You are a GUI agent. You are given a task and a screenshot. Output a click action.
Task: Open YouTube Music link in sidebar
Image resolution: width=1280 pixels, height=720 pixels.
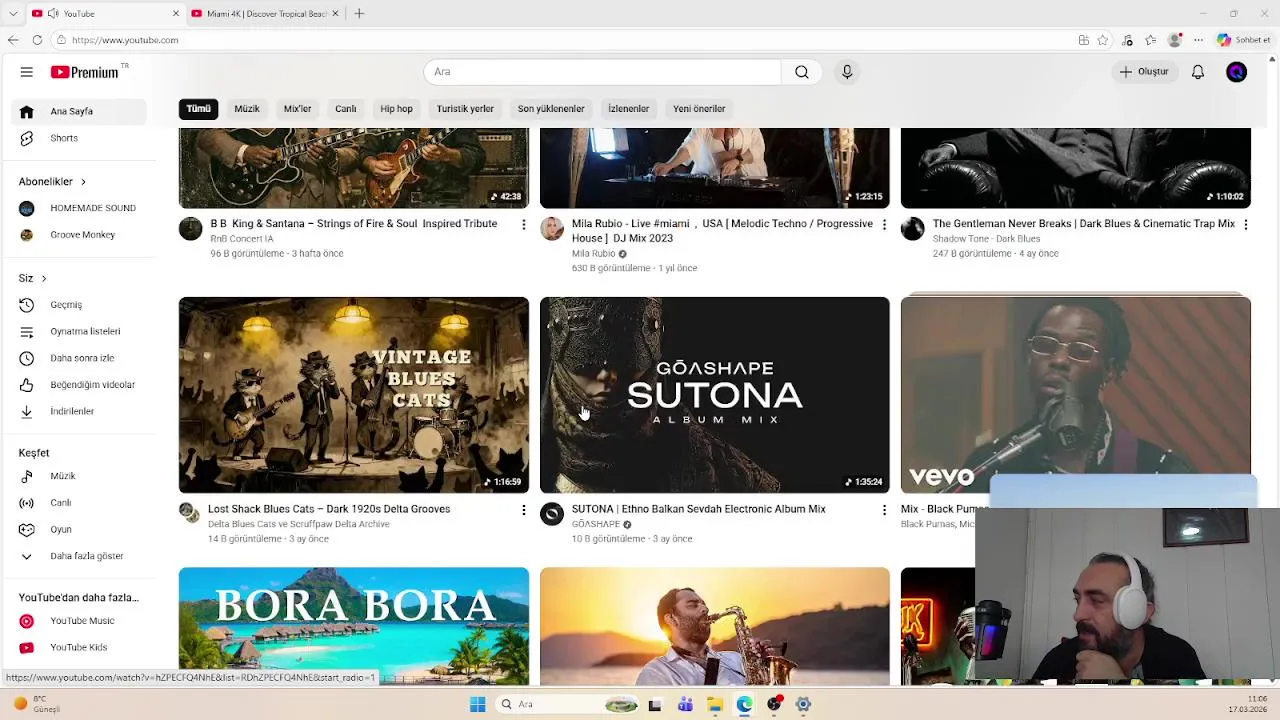[x=78, y=621]
